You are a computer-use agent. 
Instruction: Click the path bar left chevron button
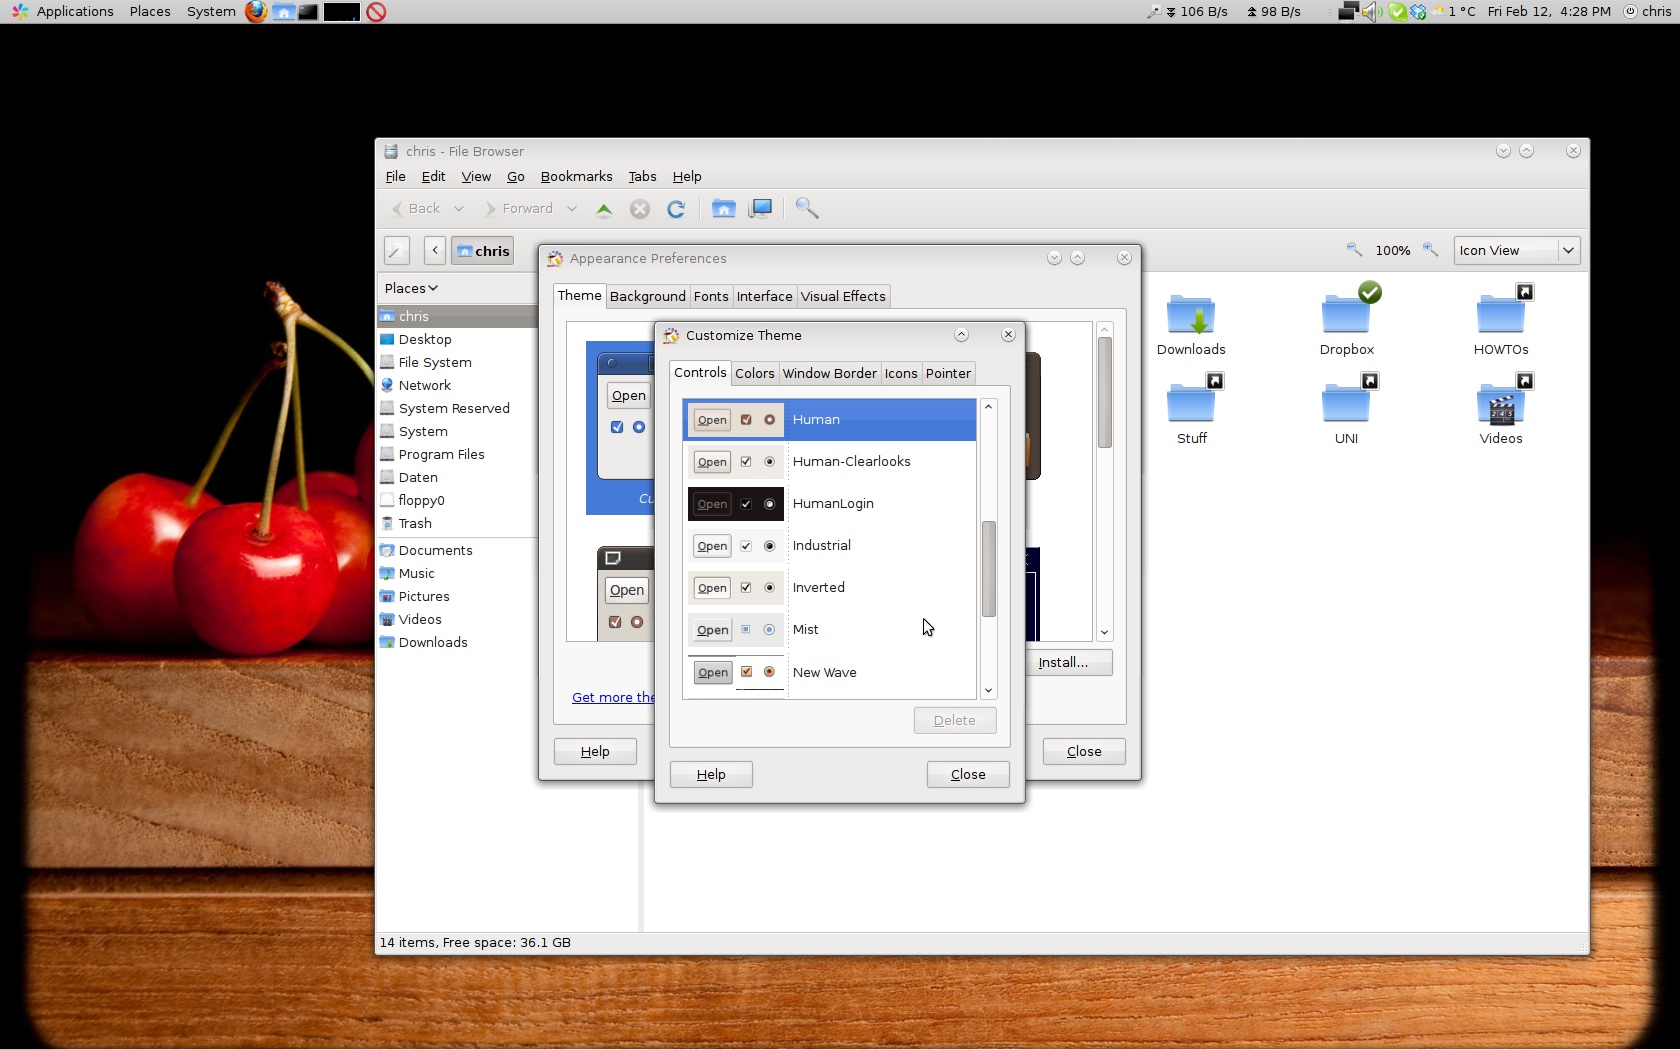(x=435, y=250)
